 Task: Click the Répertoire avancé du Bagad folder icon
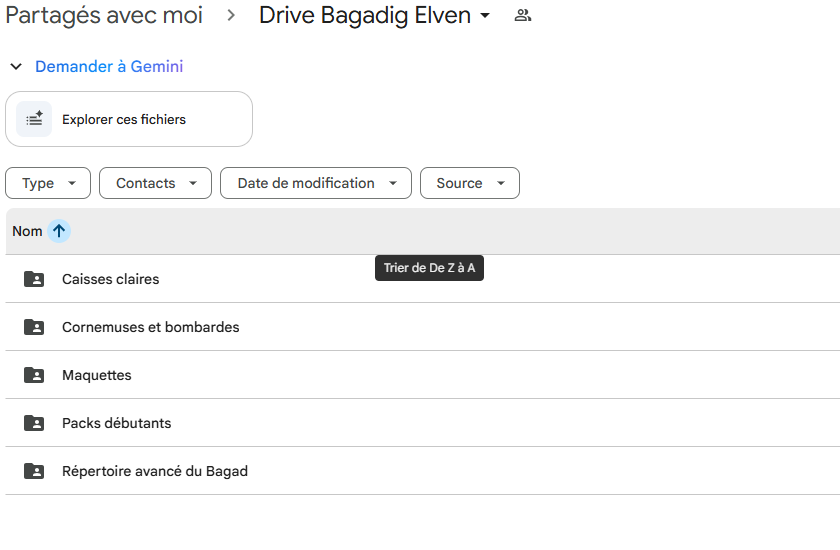point(34,471)
